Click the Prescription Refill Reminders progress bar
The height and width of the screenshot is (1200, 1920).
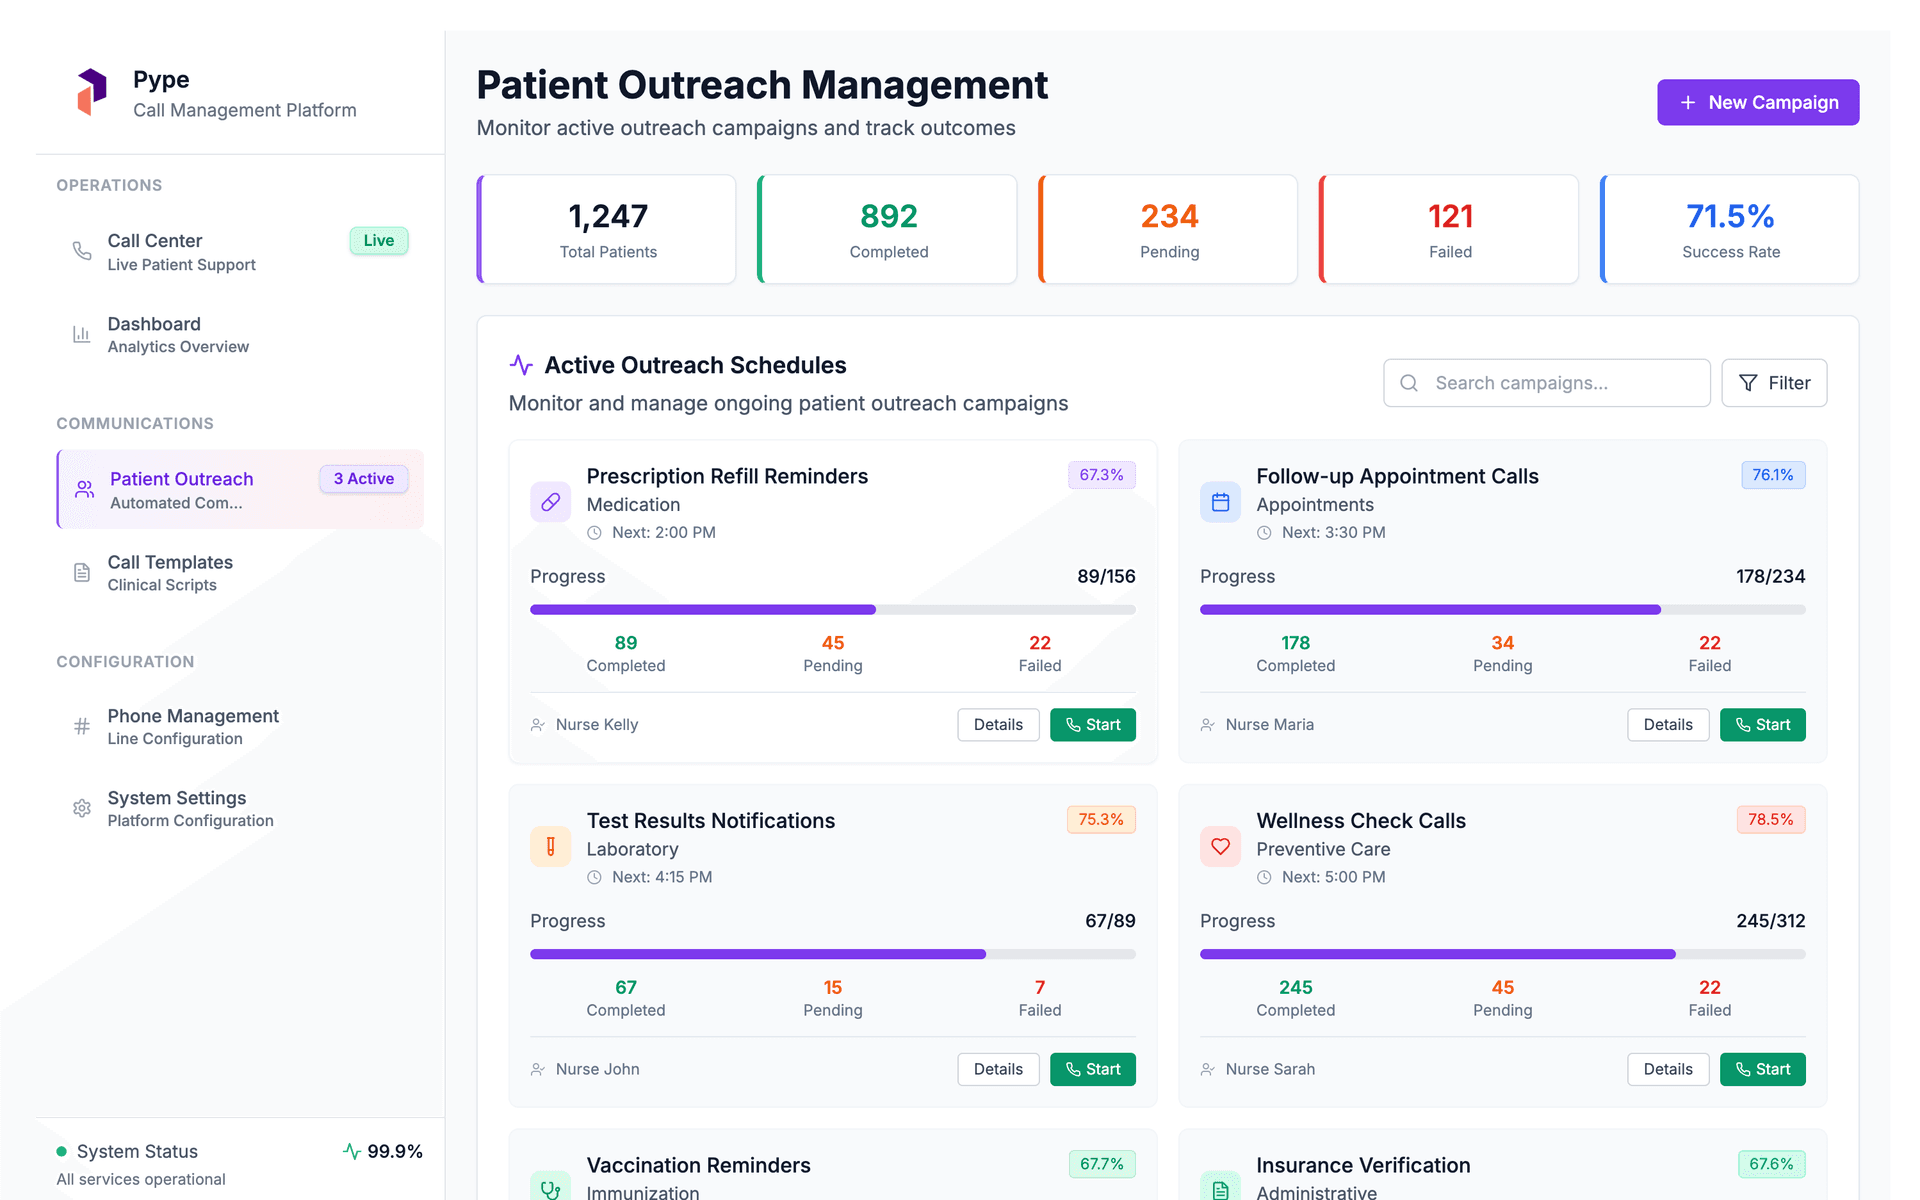[833, 609]
